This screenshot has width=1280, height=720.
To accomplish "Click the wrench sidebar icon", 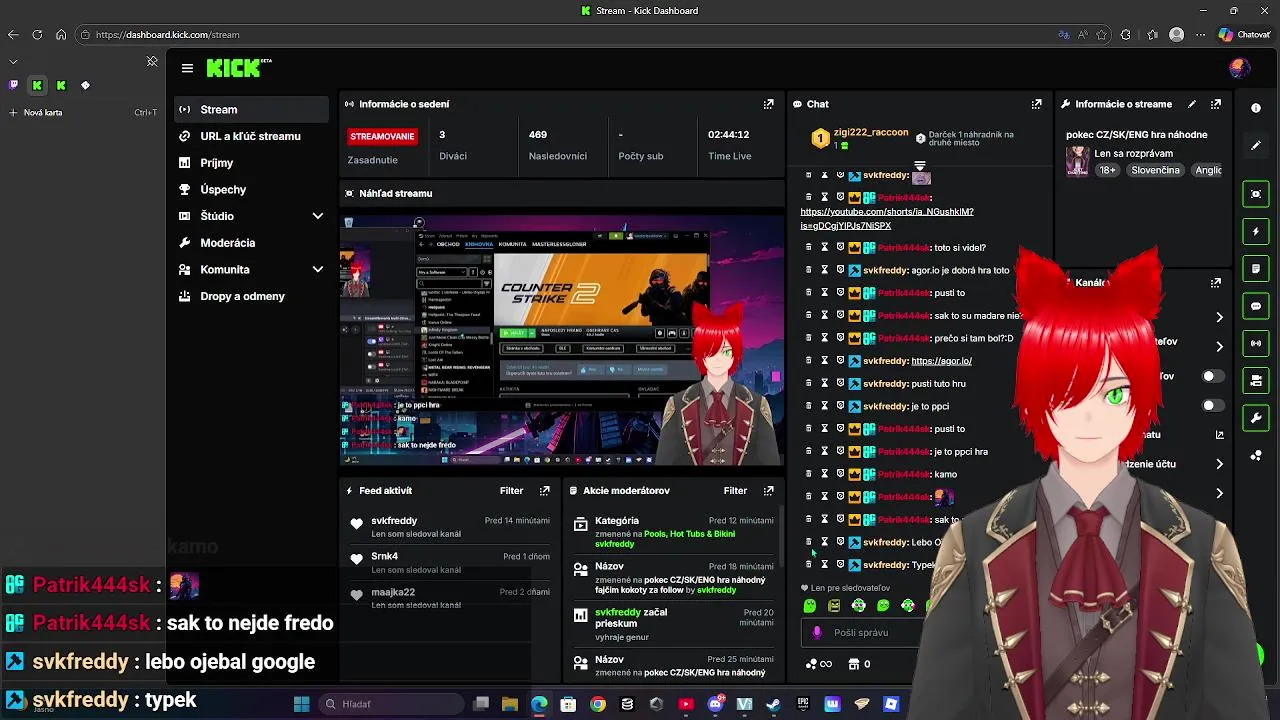I will coord(1256,418).
